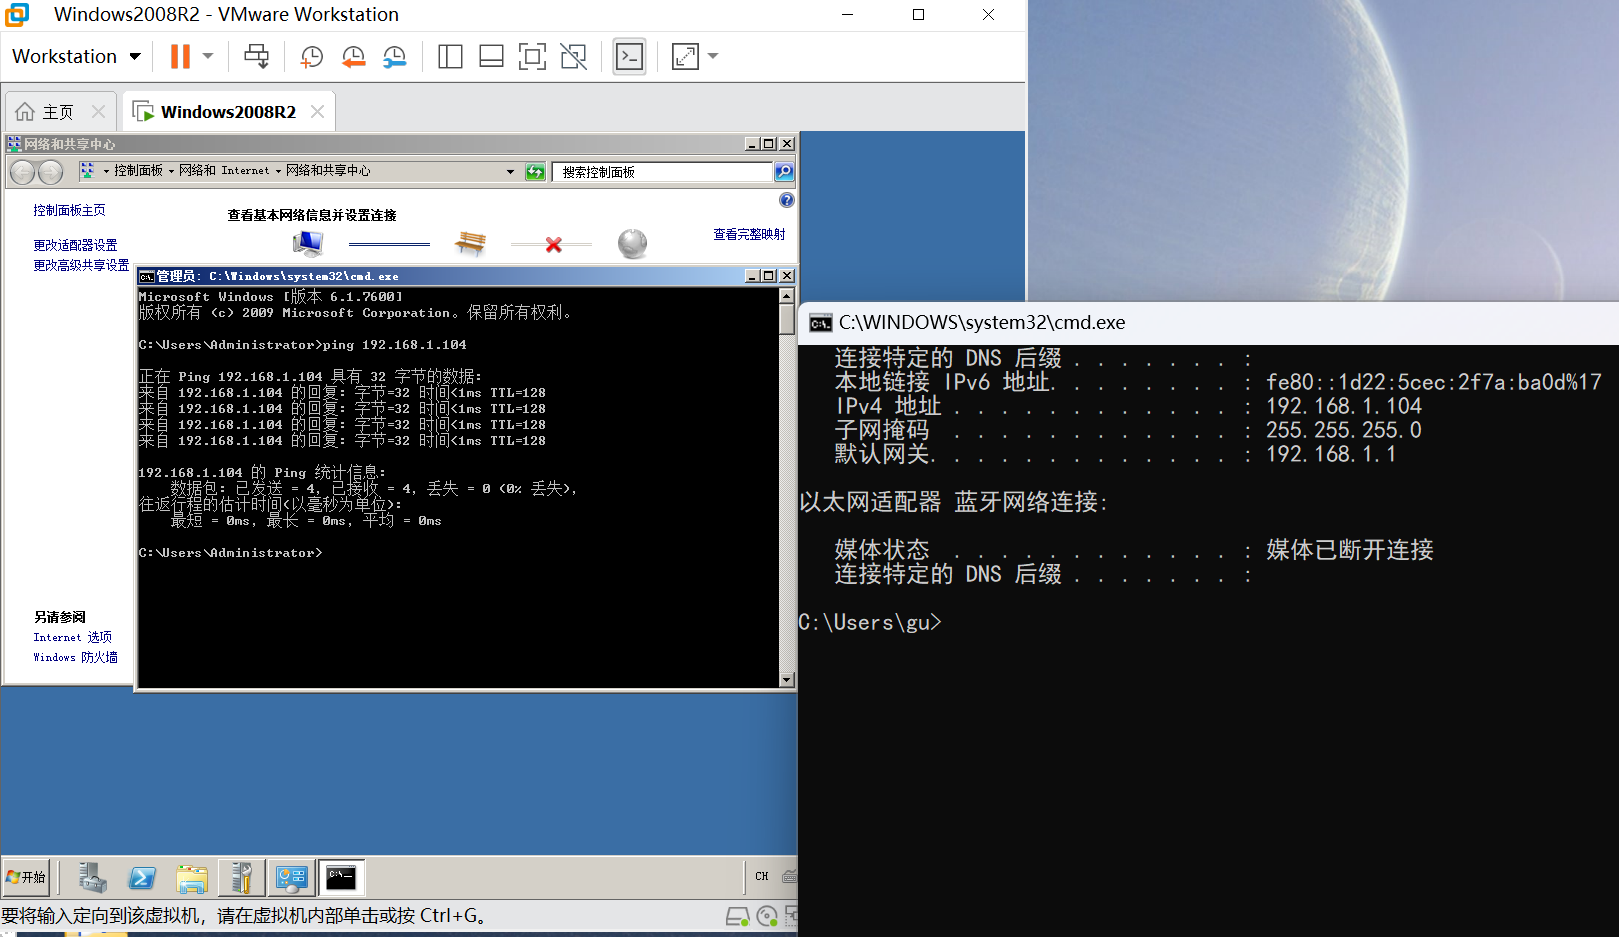Click the Internet globe icon in map
Viewport: 1619px width, 937px height.
pyautogui.click(x=632, y=243)
